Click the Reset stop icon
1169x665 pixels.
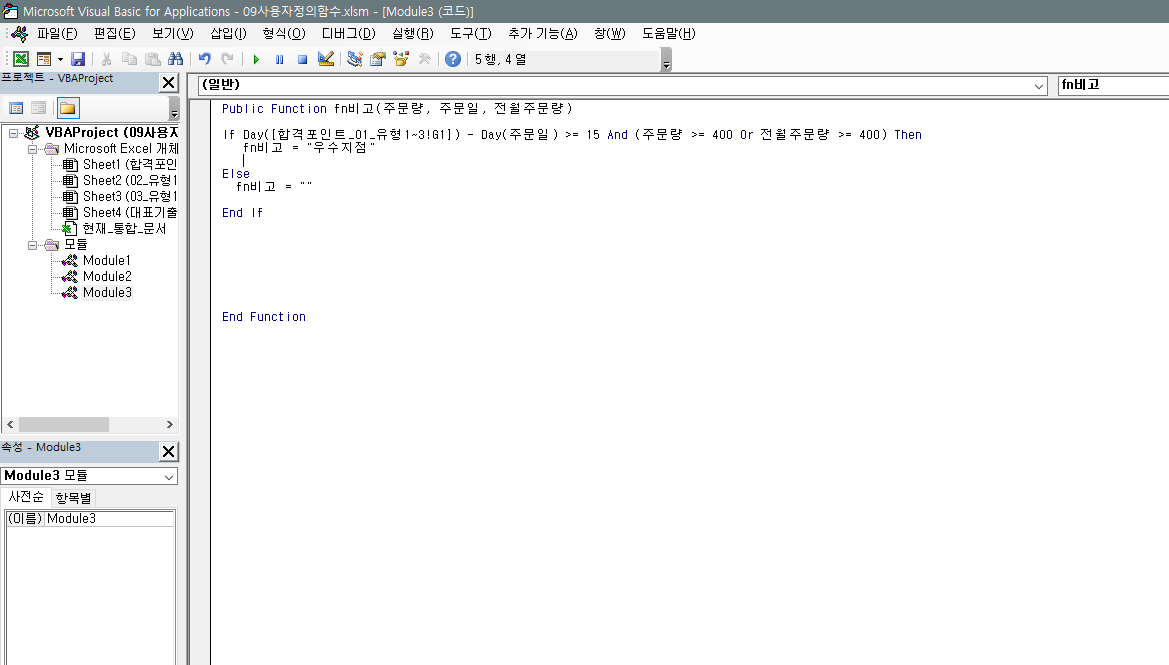tap(302, 59)
